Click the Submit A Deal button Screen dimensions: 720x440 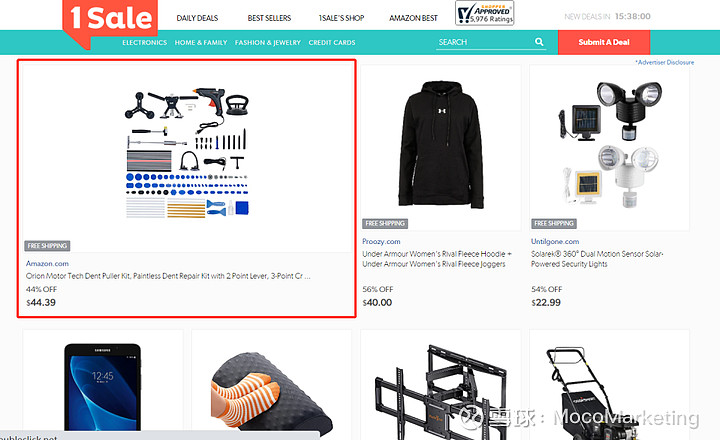pos(604,42)
